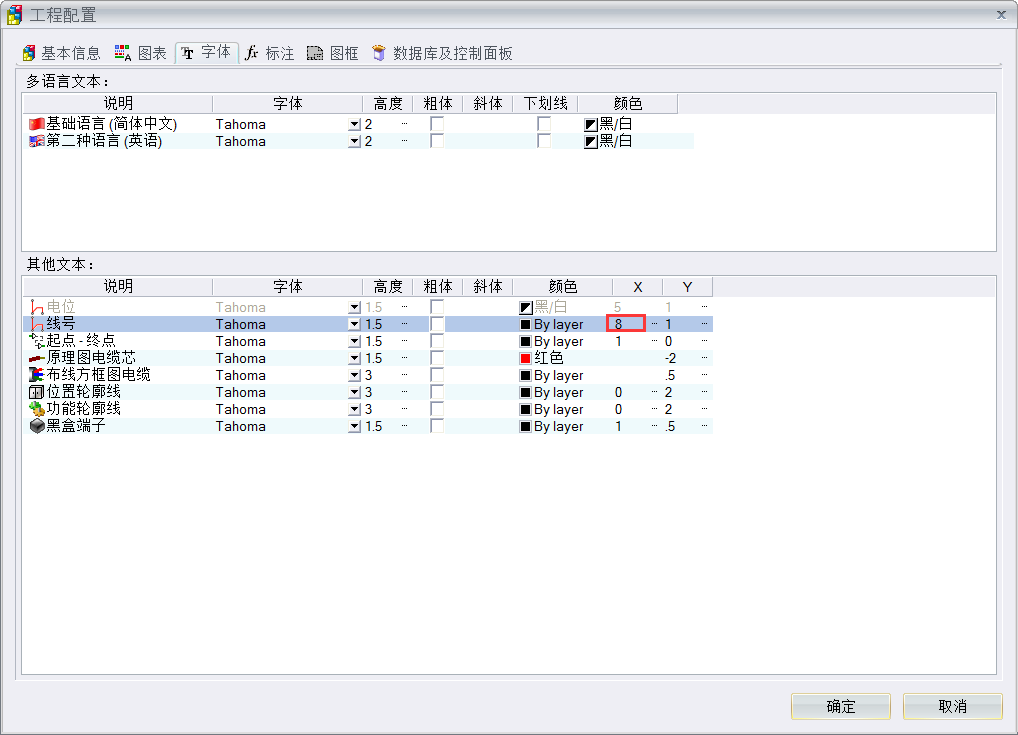This screenshot has height=735, width=1018.
Task: Click the 图框 tab icon
Action: point(315,53)
